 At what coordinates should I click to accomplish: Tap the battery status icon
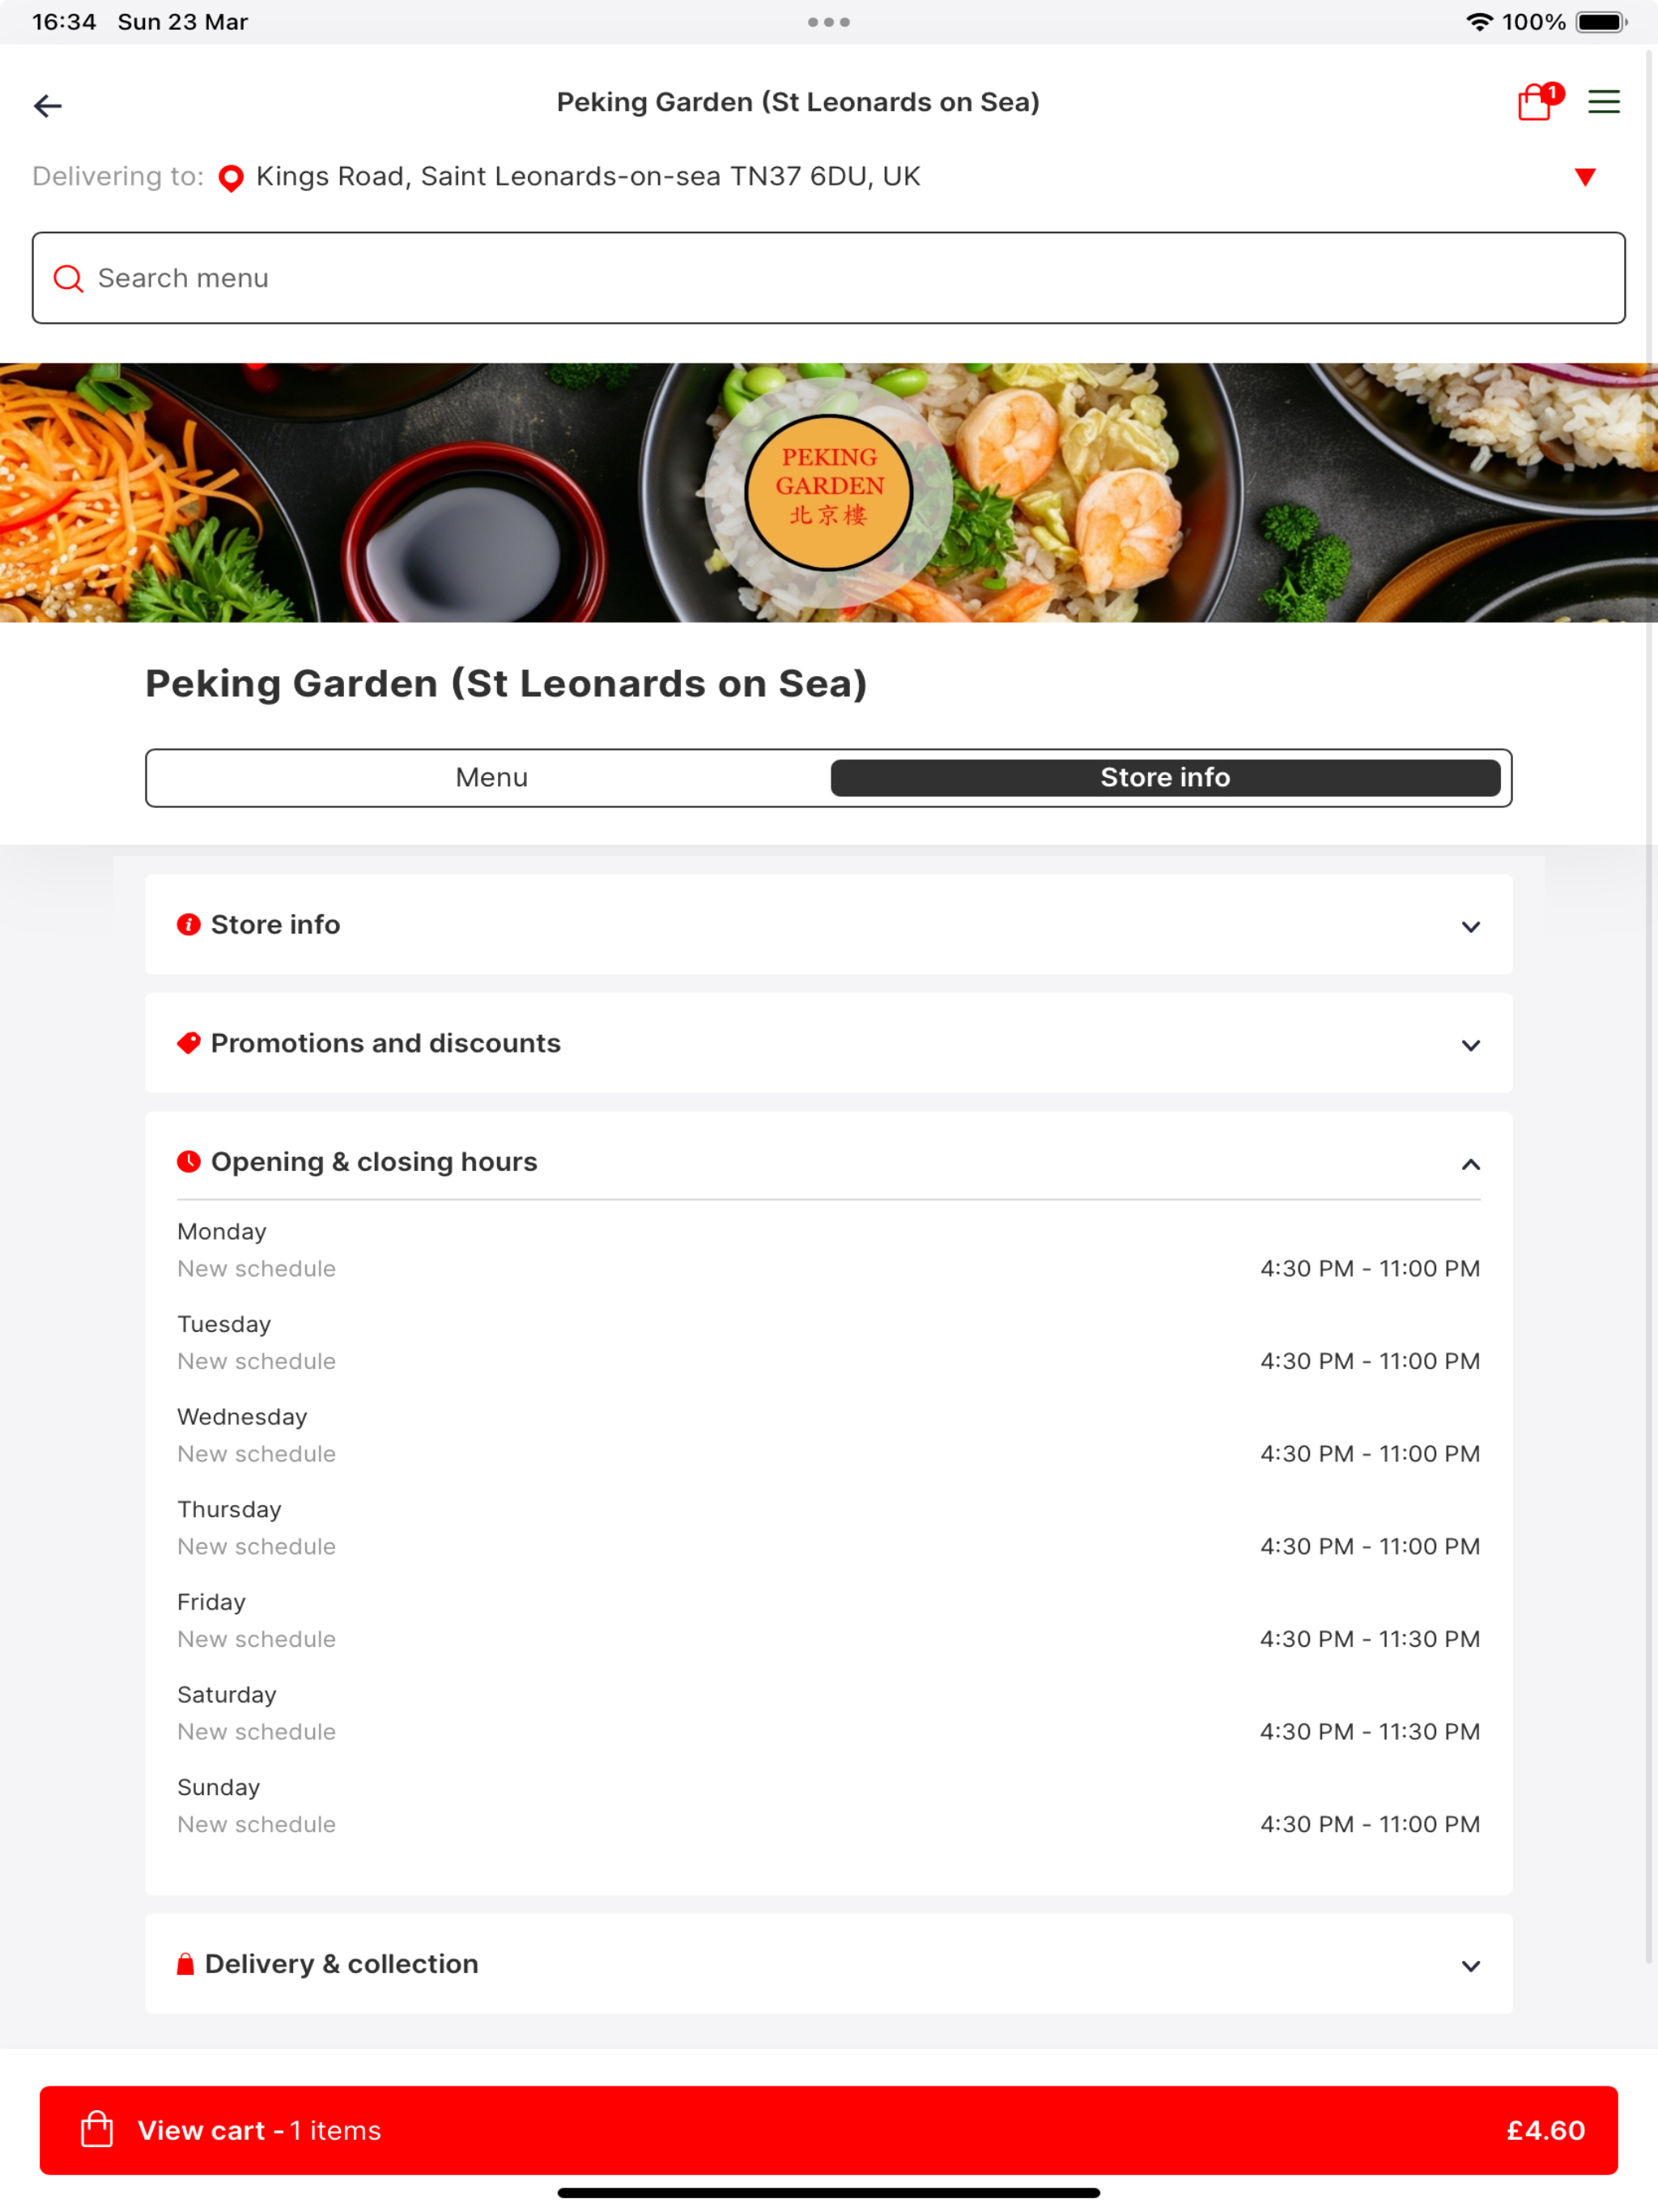[x=1601, y=22]
